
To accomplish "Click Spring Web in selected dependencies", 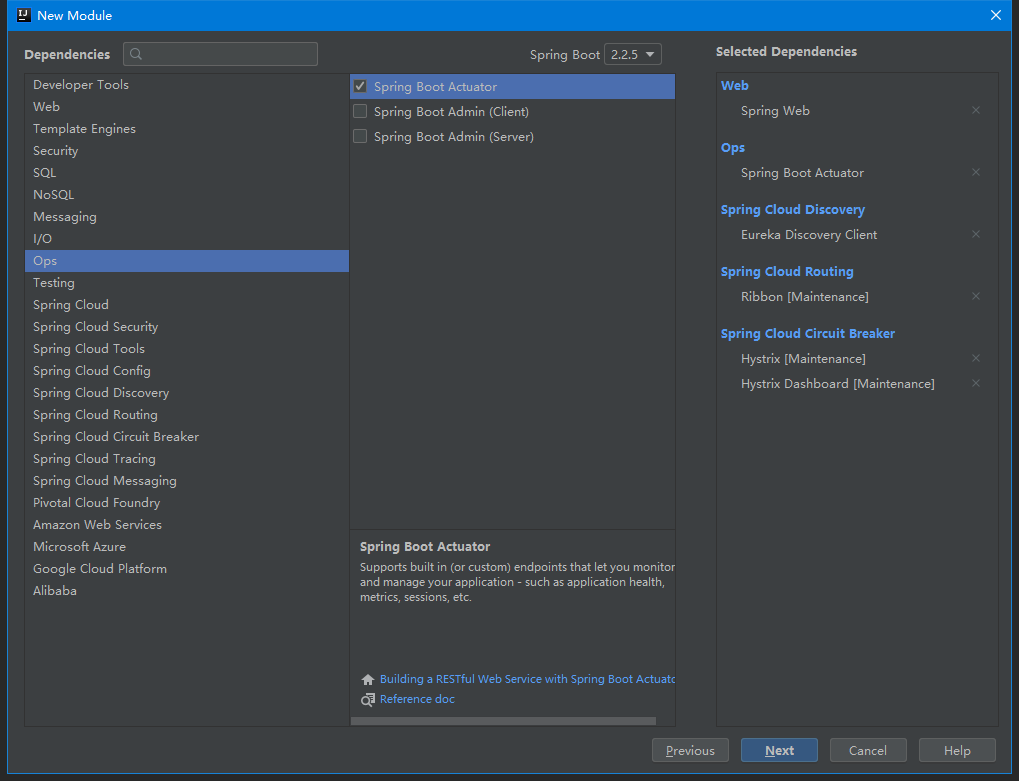I will coord(775,111).
